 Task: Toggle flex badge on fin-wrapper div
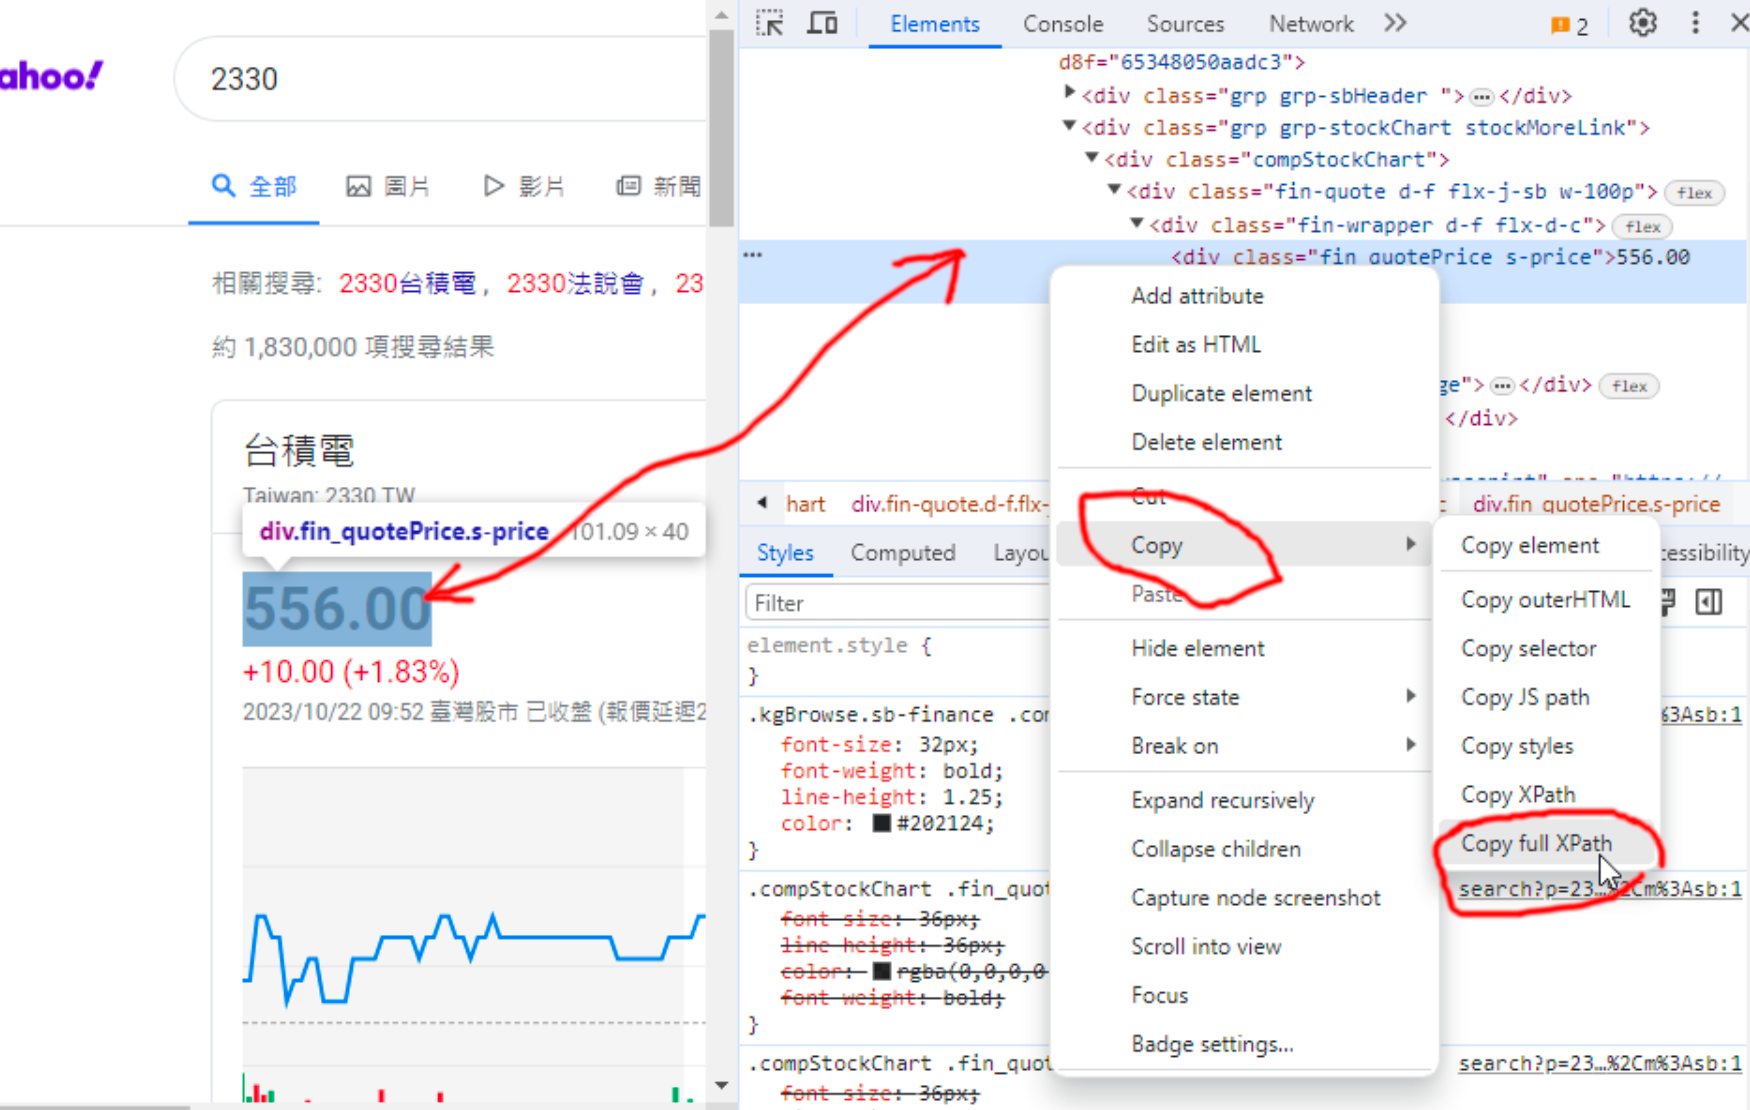1642,227
